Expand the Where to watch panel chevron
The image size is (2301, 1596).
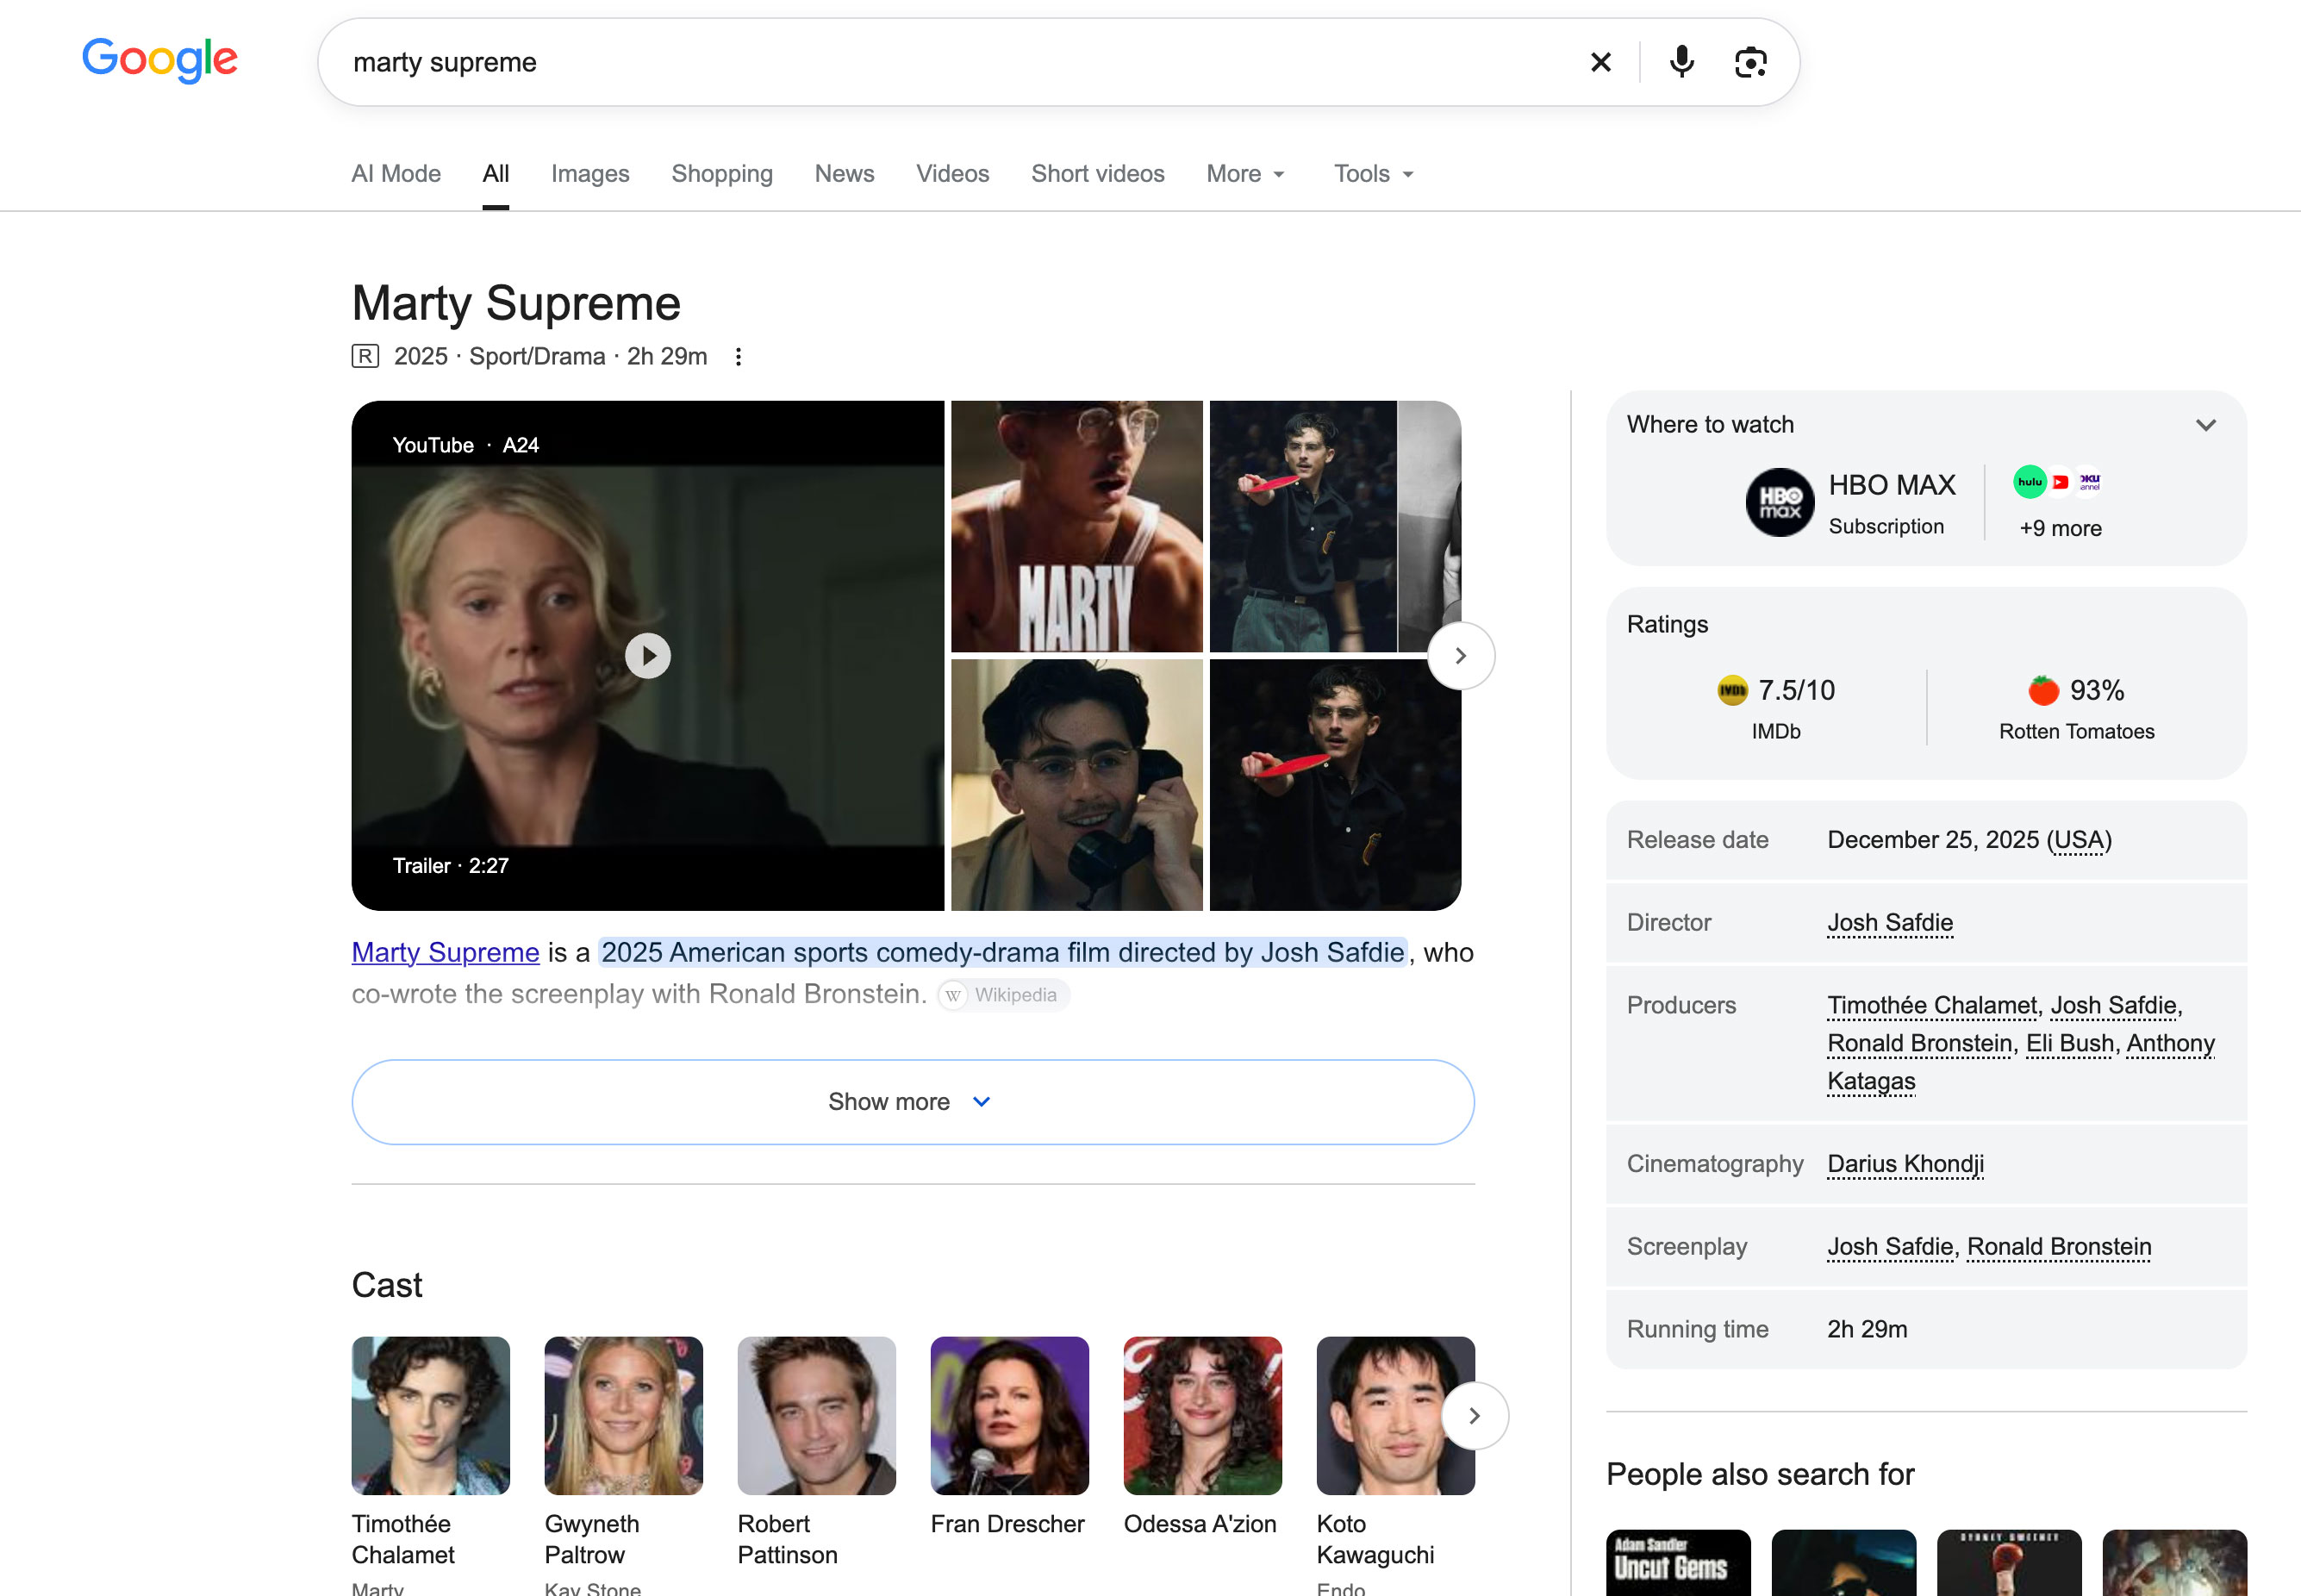click(2206, 425)
